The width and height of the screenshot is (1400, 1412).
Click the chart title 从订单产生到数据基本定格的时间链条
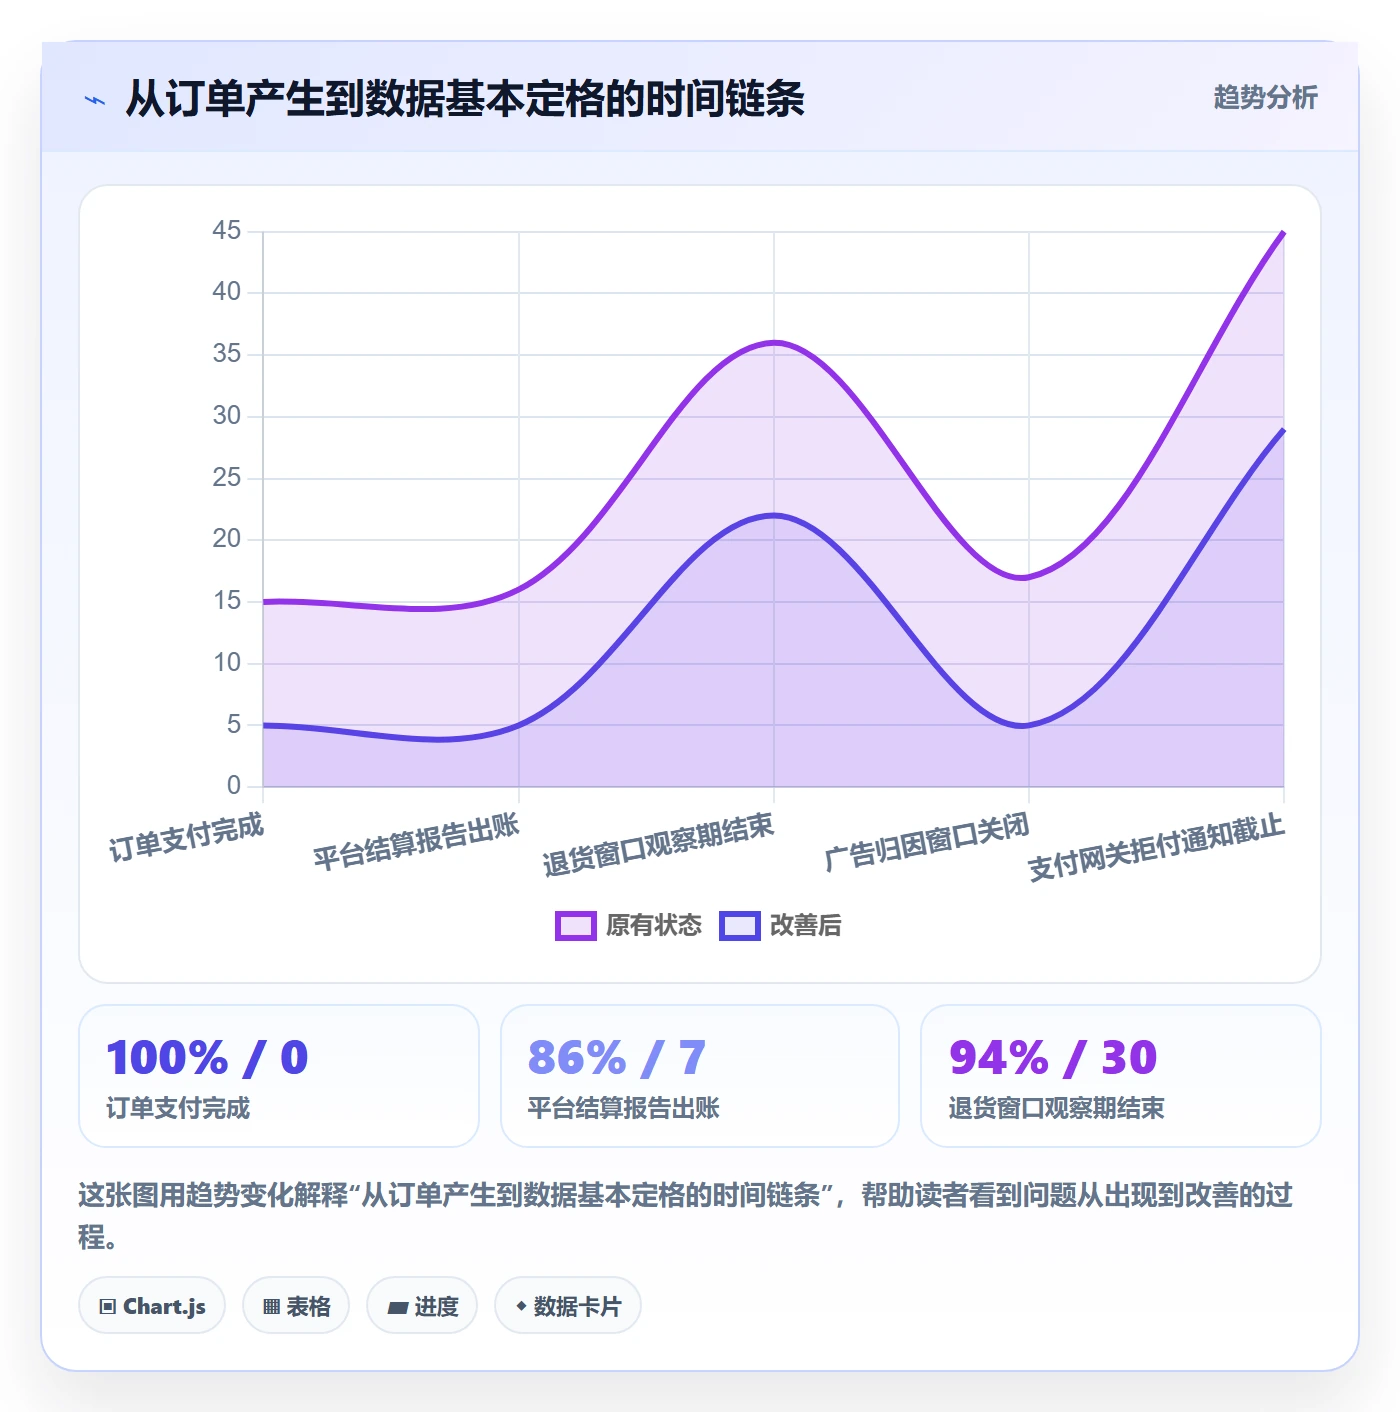click(465, 99)
